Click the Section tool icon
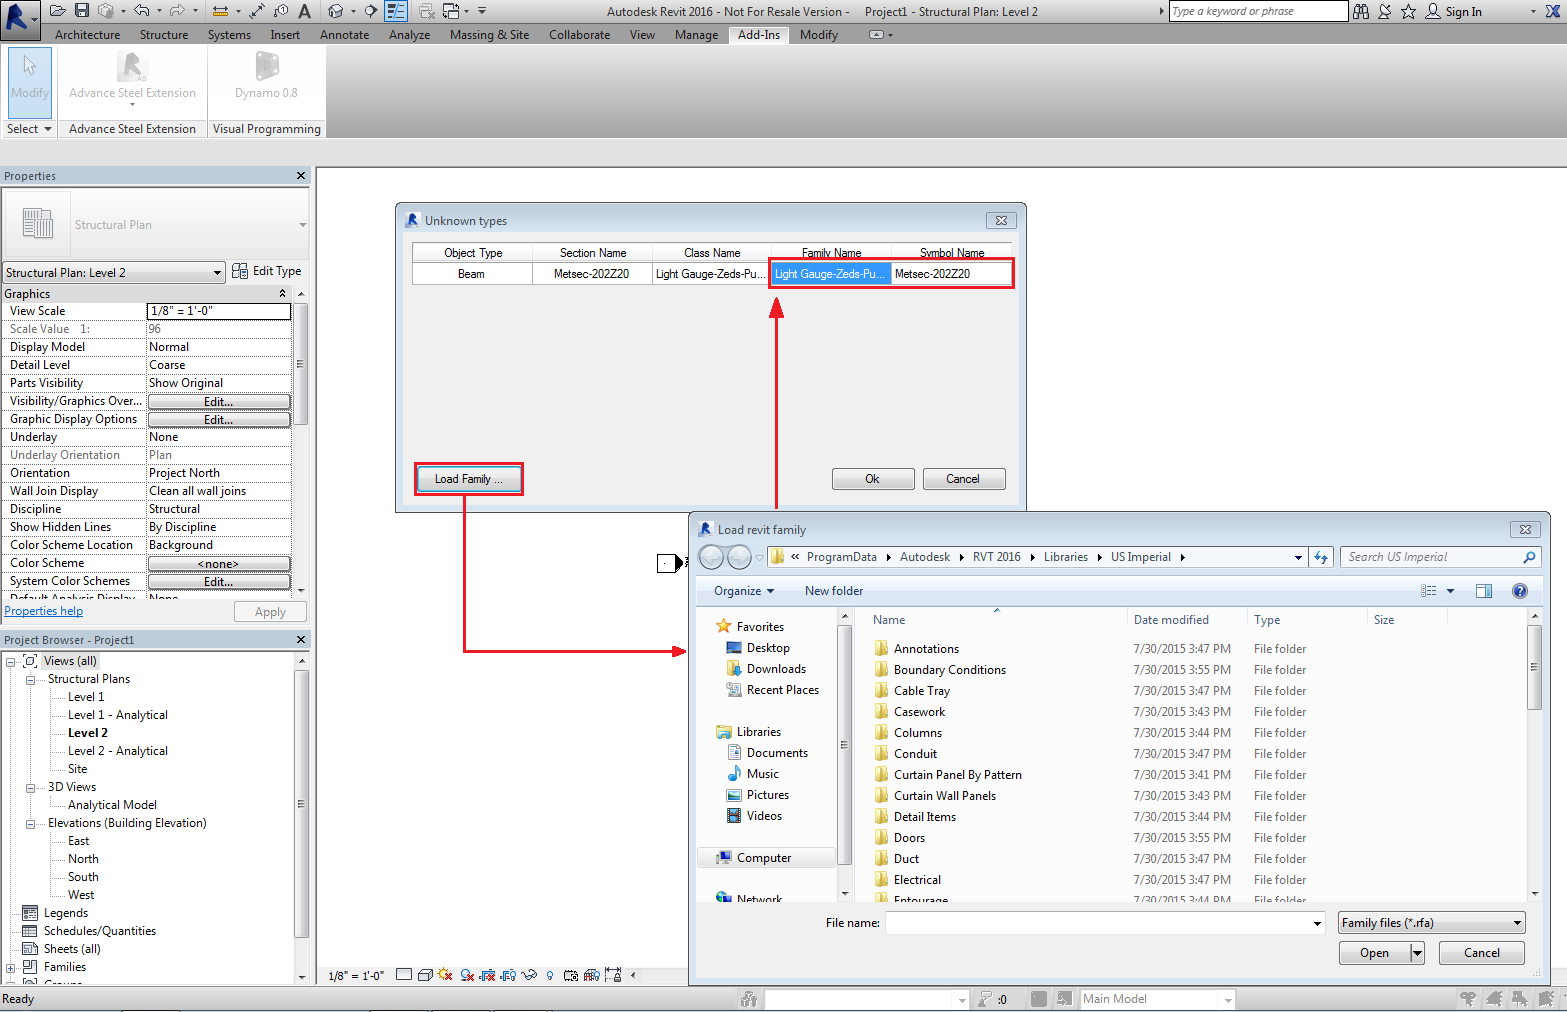This screenshot has width=1567, height=1012. pos(371,11)
